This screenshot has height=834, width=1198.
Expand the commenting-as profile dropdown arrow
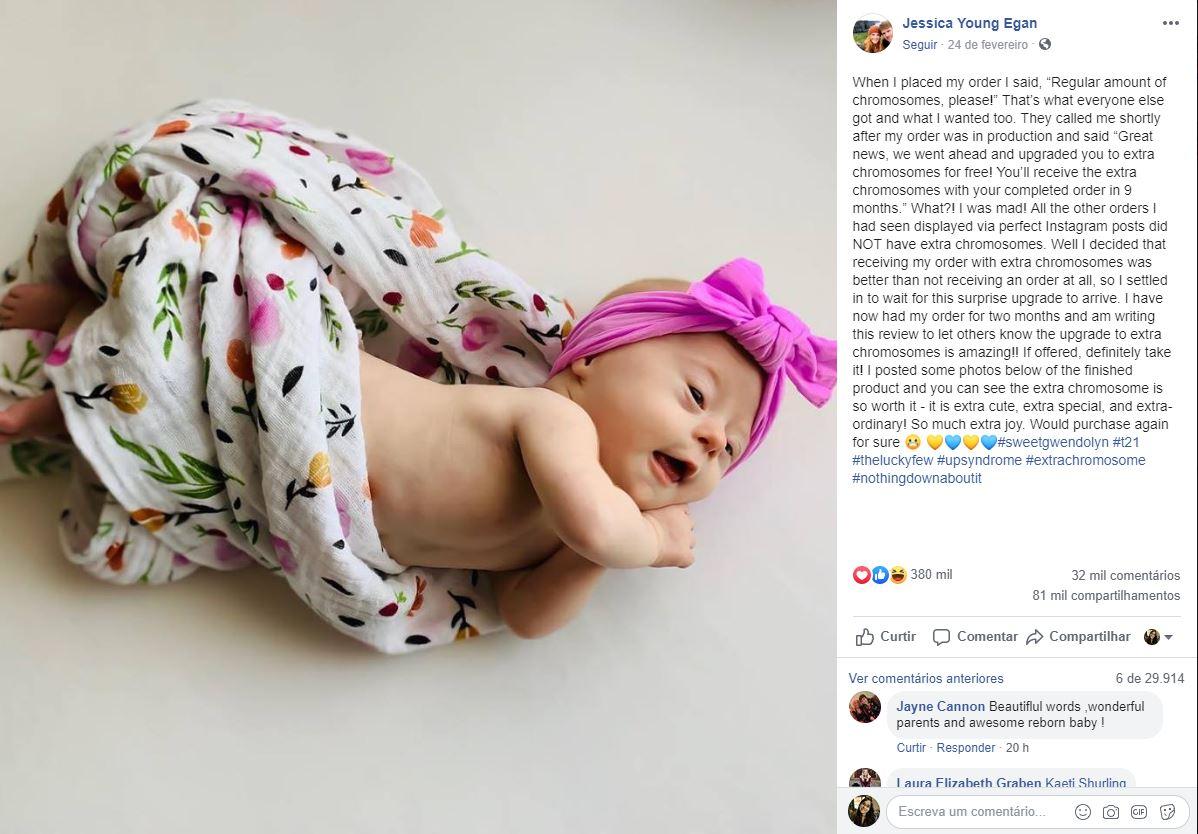[1168, 637]
